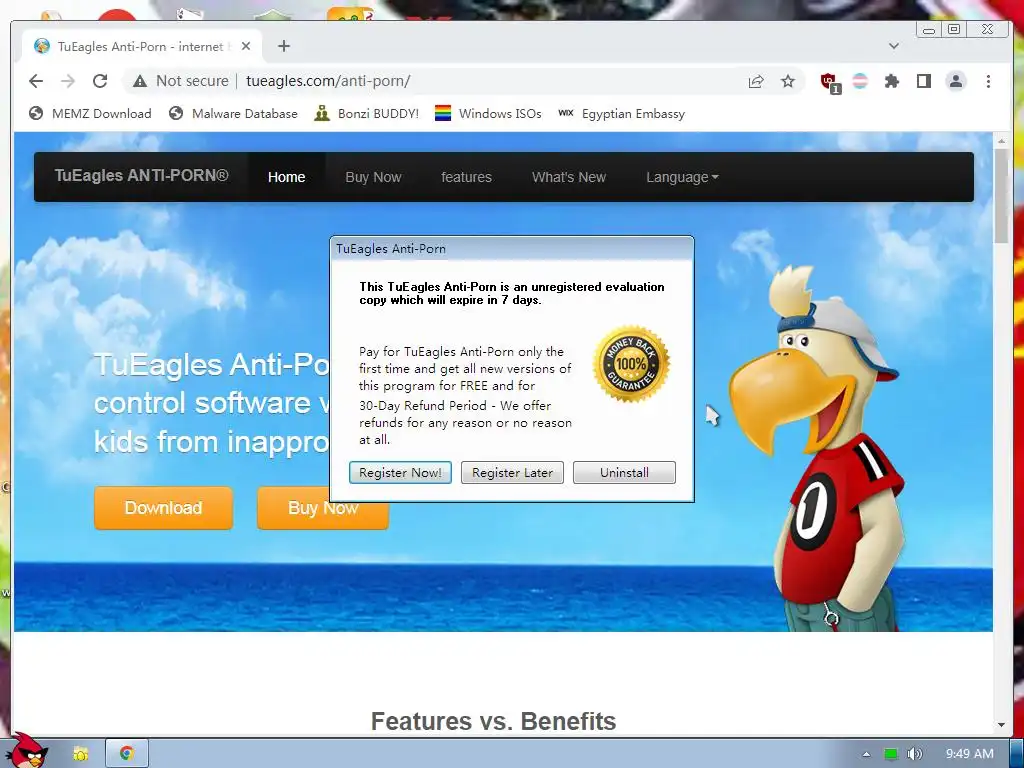Open the uBlock Origin extension icon
The width and height of the screenshot is (1024, 768).
(829, 82)
